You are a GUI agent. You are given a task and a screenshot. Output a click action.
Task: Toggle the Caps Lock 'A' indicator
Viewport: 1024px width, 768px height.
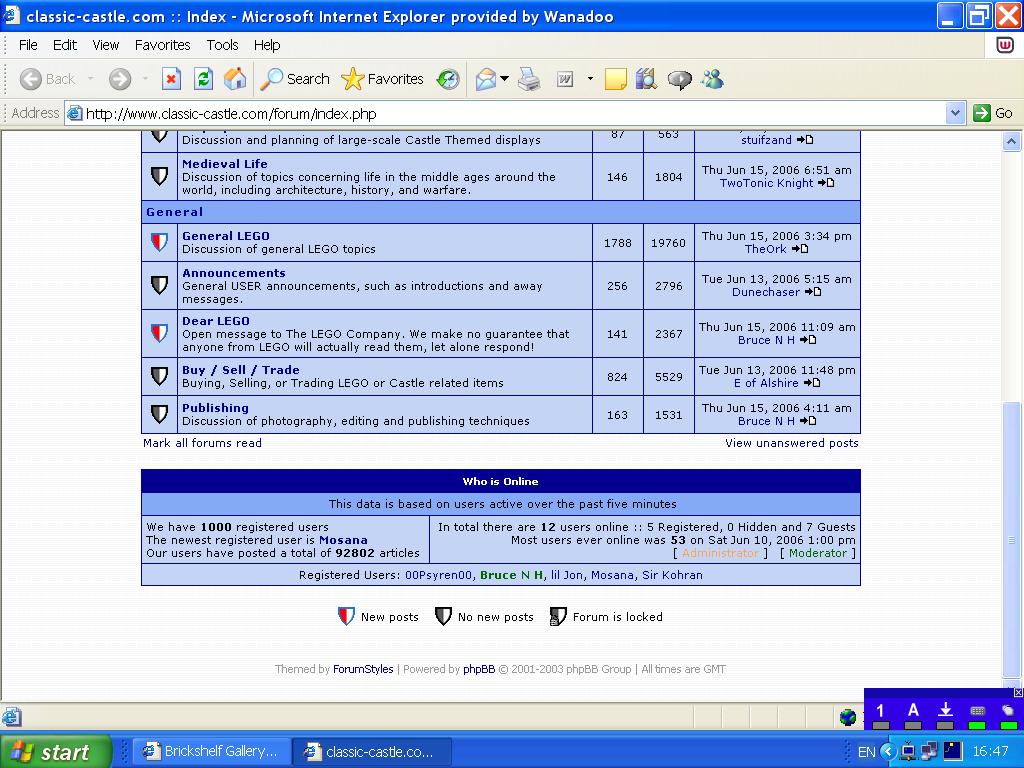click(x=913, y=711)
